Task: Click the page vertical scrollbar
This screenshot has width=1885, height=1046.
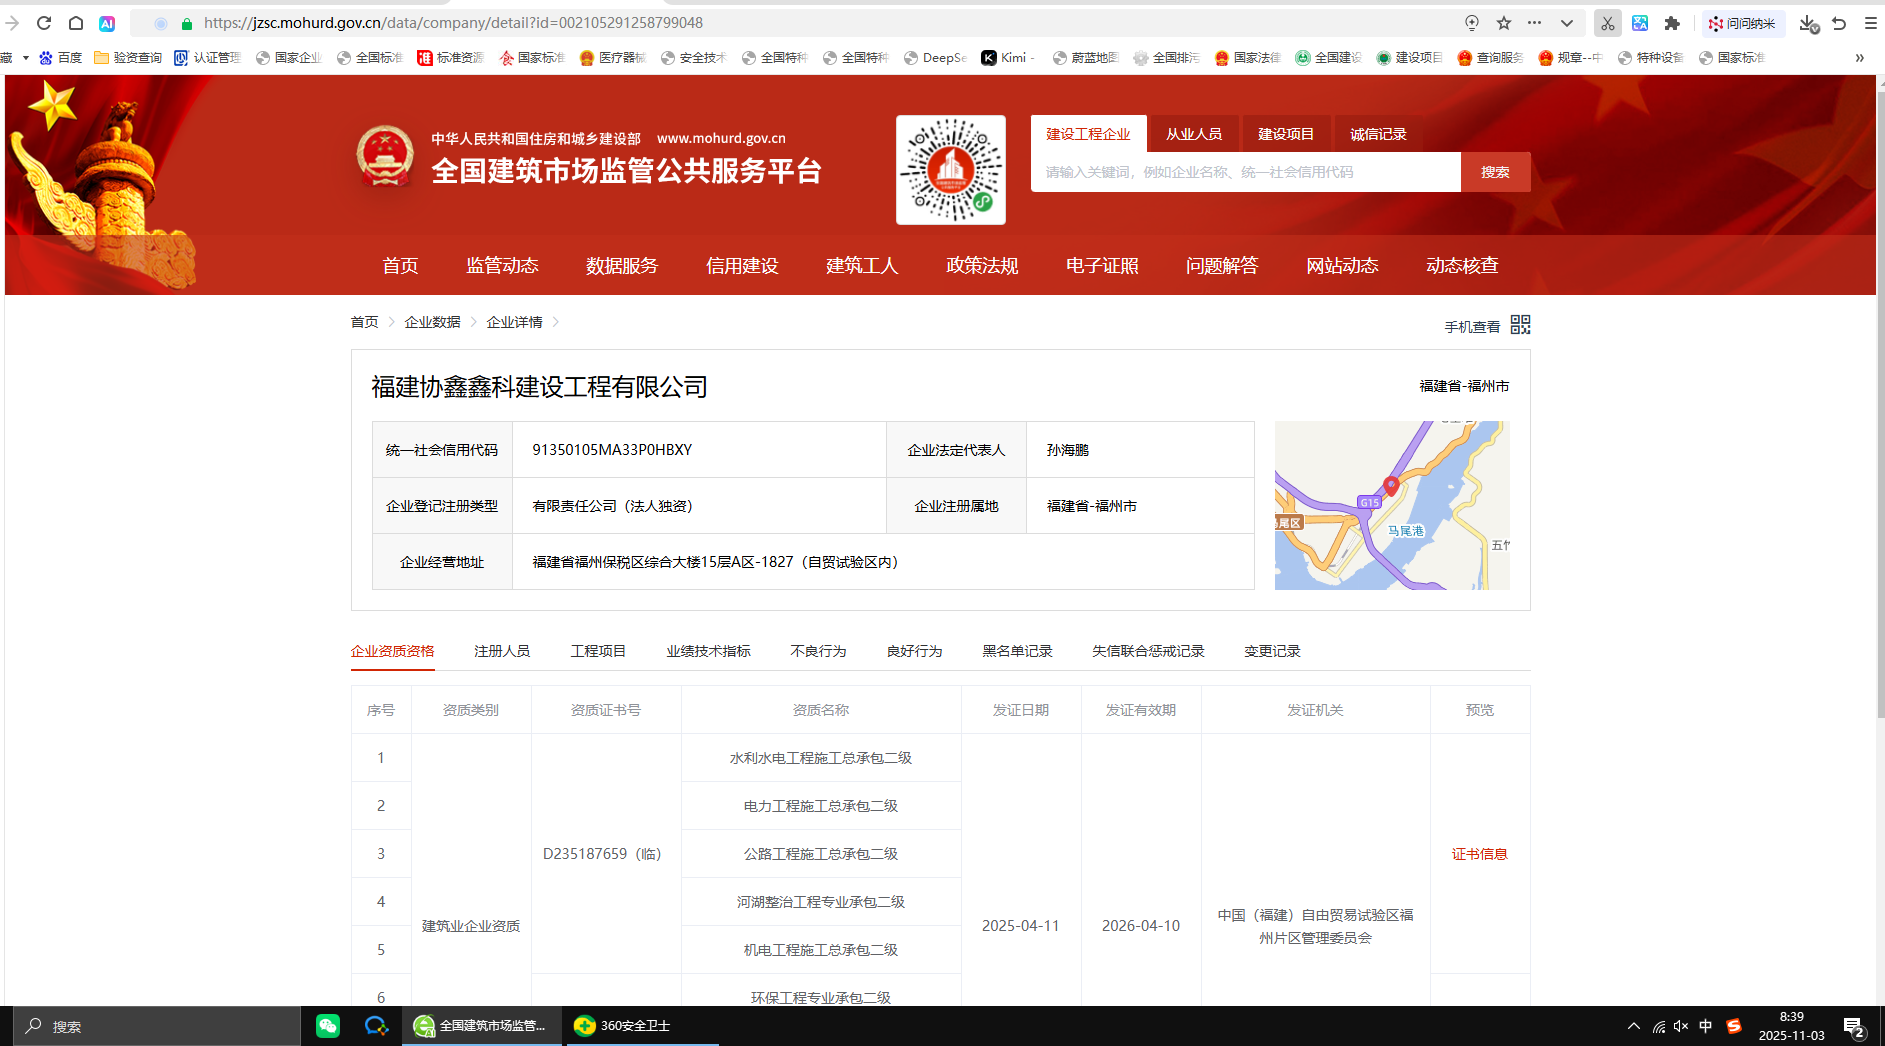Action: click(x=1880, y=400)
